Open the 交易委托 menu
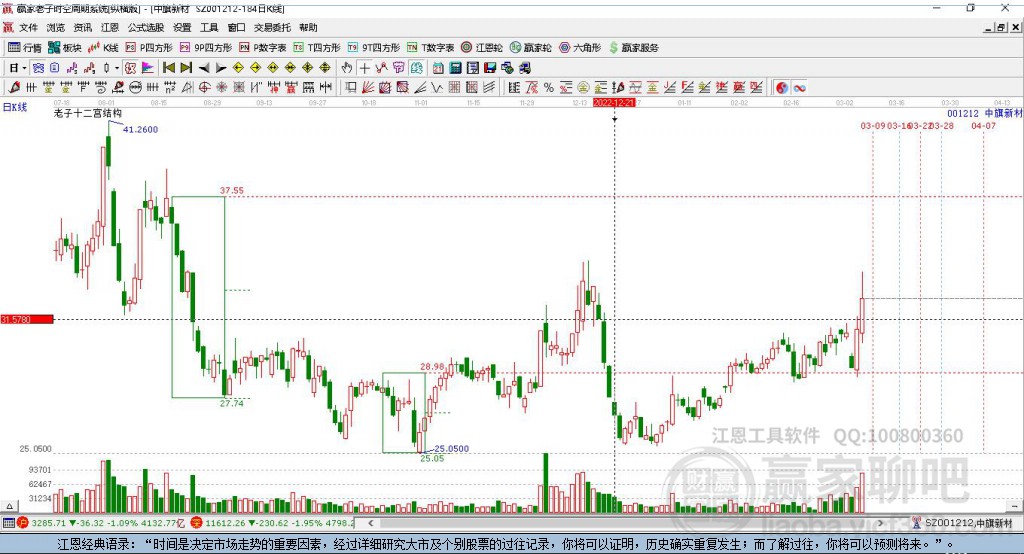 coord(272,27)
